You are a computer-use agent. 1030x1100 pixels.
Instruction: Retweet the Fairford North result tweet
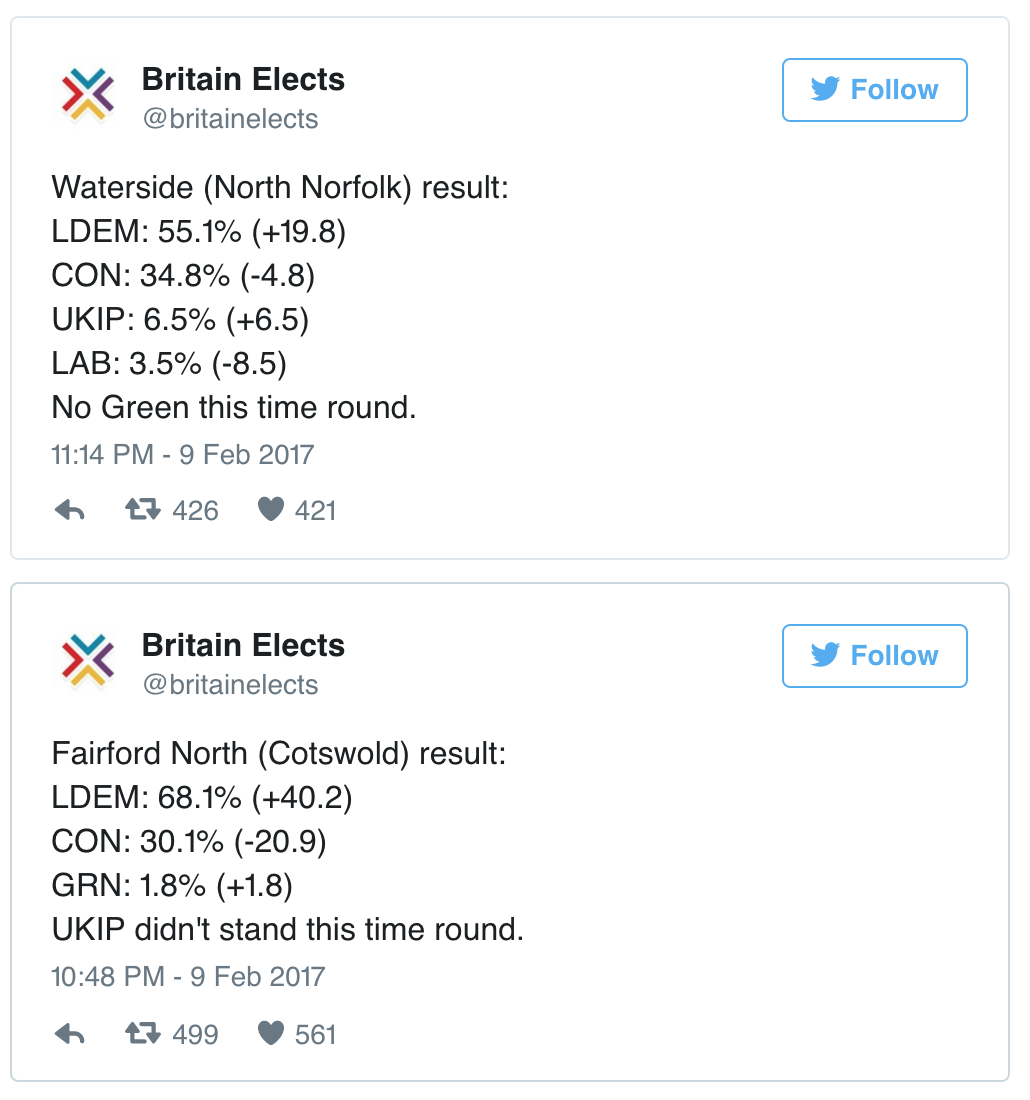tap(142, 1034)
